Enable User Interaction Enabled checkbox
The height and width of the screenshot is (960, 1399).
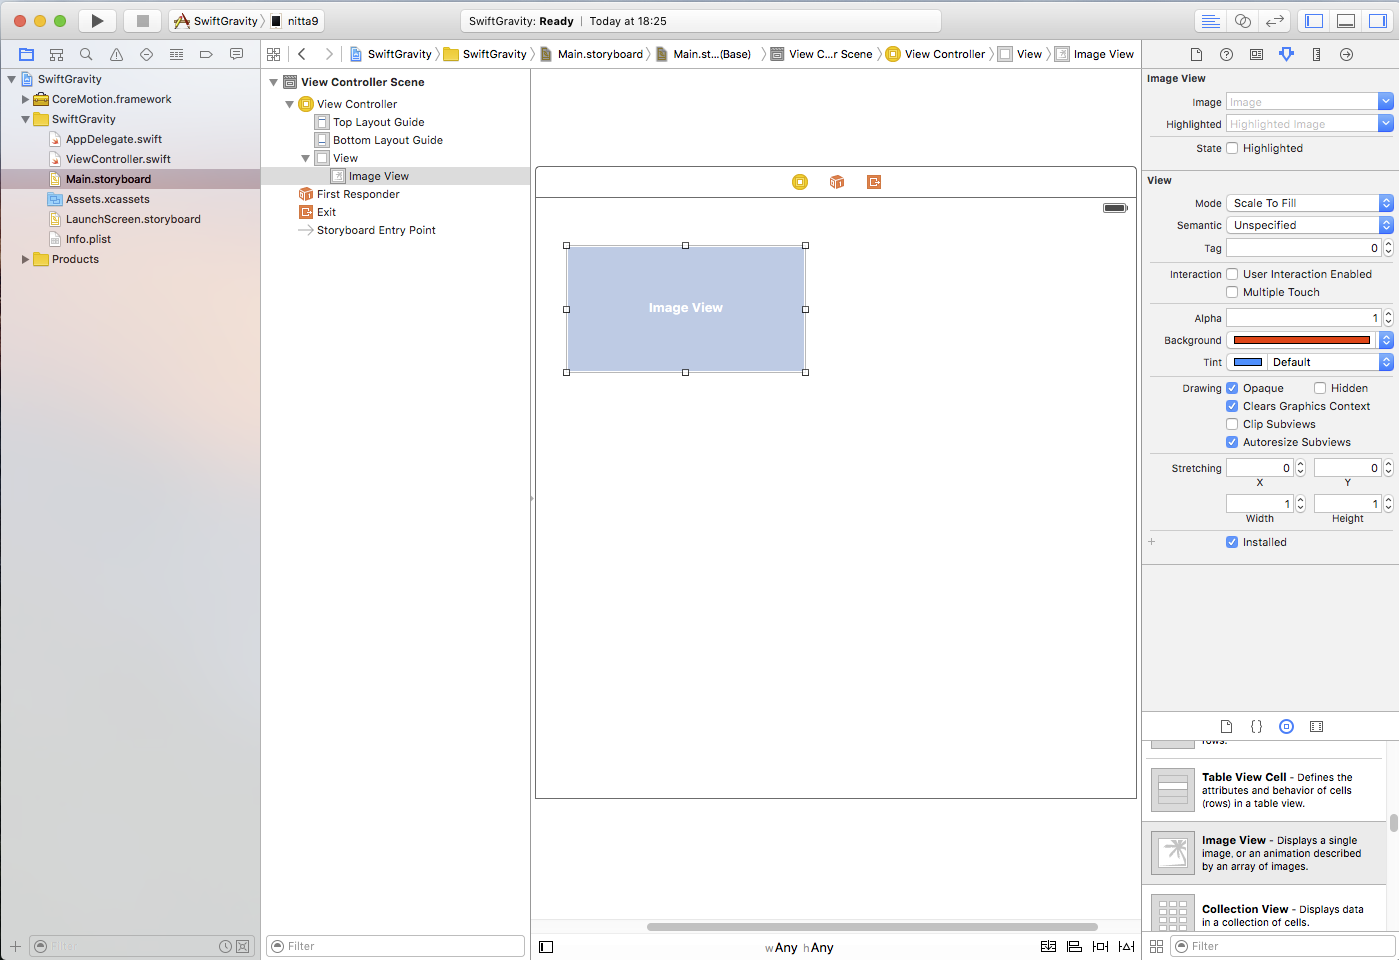click(1232, 274)
